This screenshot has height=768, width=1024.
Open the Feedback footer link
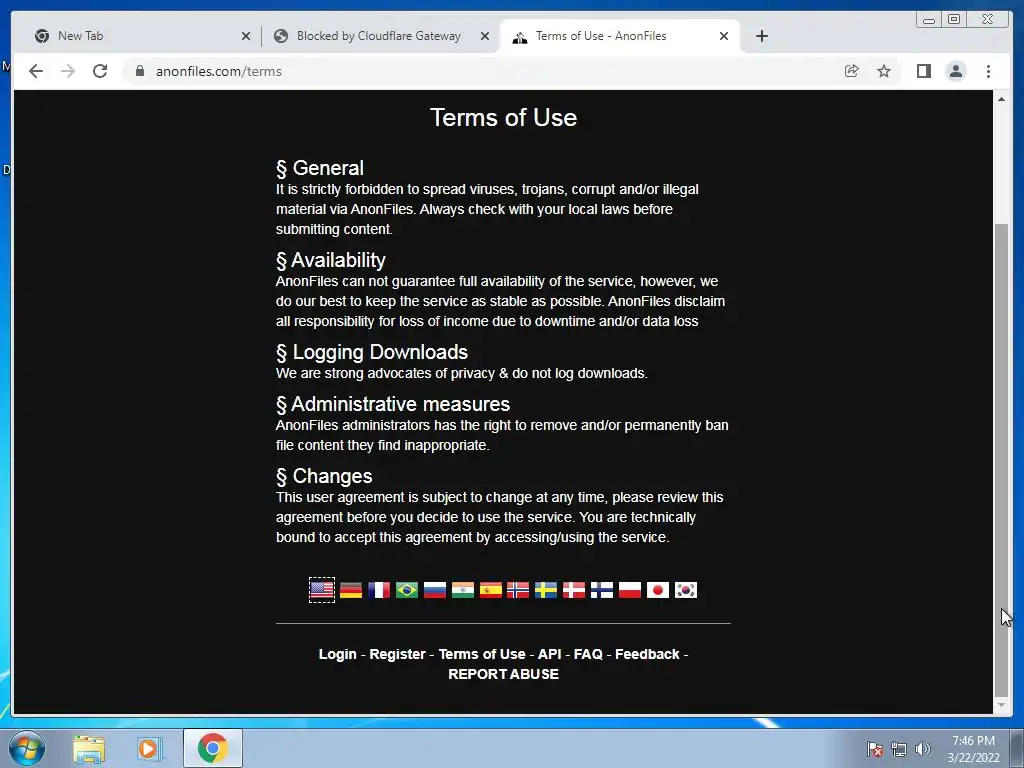tap(647, 654)
